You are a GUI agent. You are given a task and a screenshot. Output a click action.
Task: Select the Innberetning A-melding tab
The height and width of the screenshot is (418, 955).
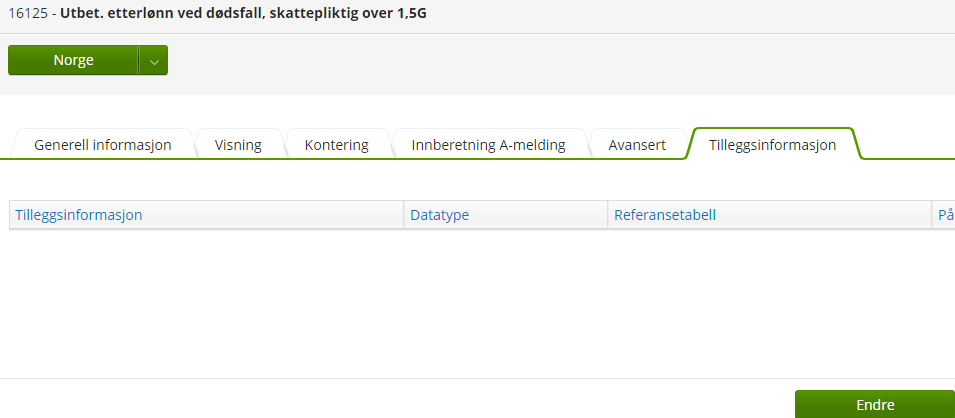[488, 145]
